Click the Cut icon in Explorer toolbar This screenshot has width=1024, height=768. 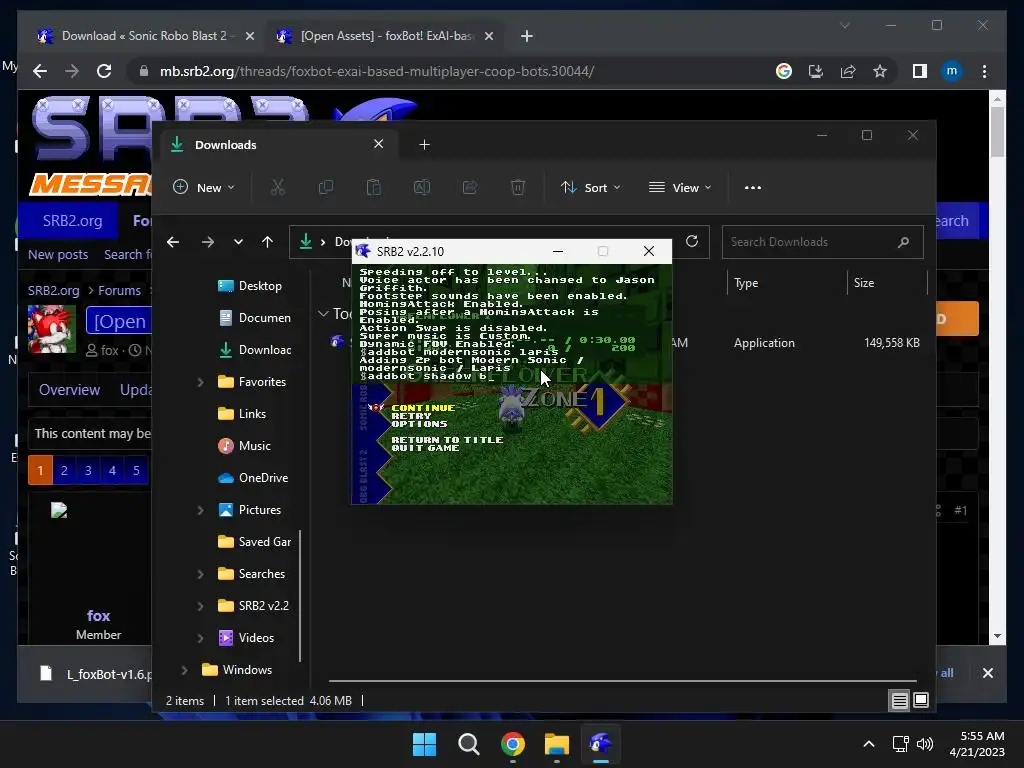tap(278, 187)
